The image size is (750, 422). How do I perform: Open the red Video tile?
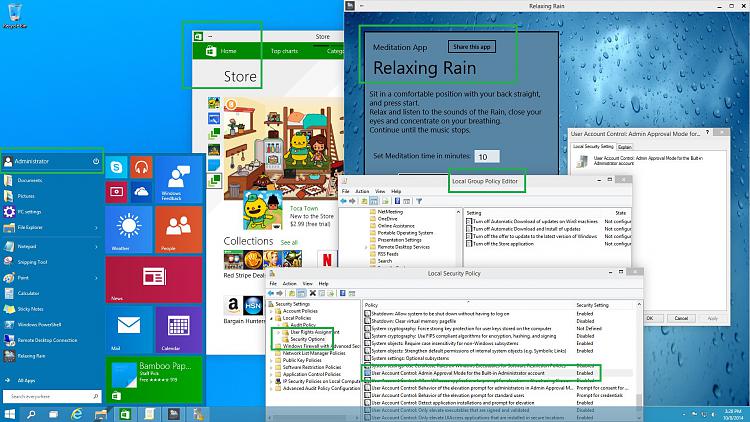coord(116,192)
